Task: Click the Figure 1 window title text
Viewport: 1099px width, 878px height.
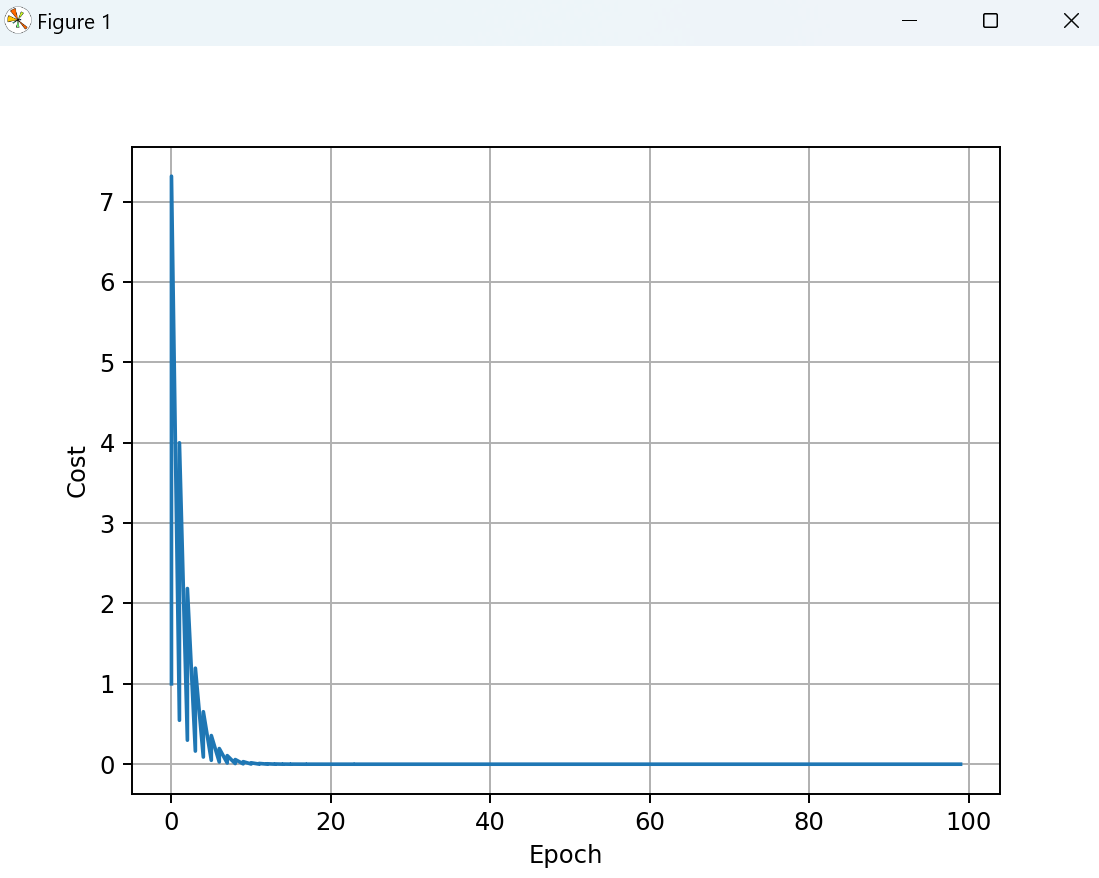Action: (x=74, y=22)
